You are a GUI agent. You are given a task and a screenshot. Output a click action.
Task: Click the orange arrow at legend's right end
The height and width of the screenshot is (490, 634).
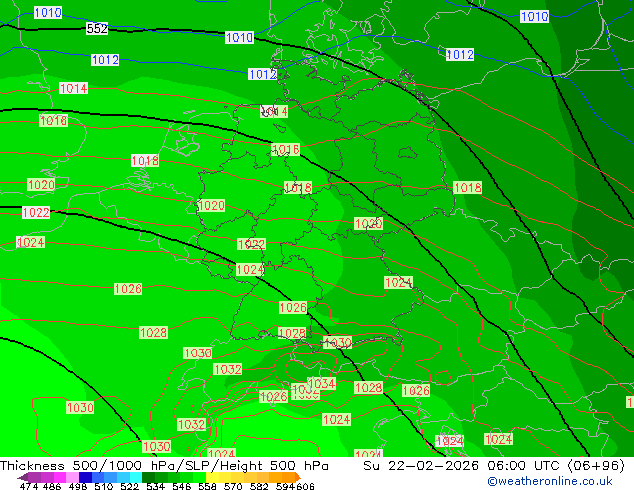(298, 477)
